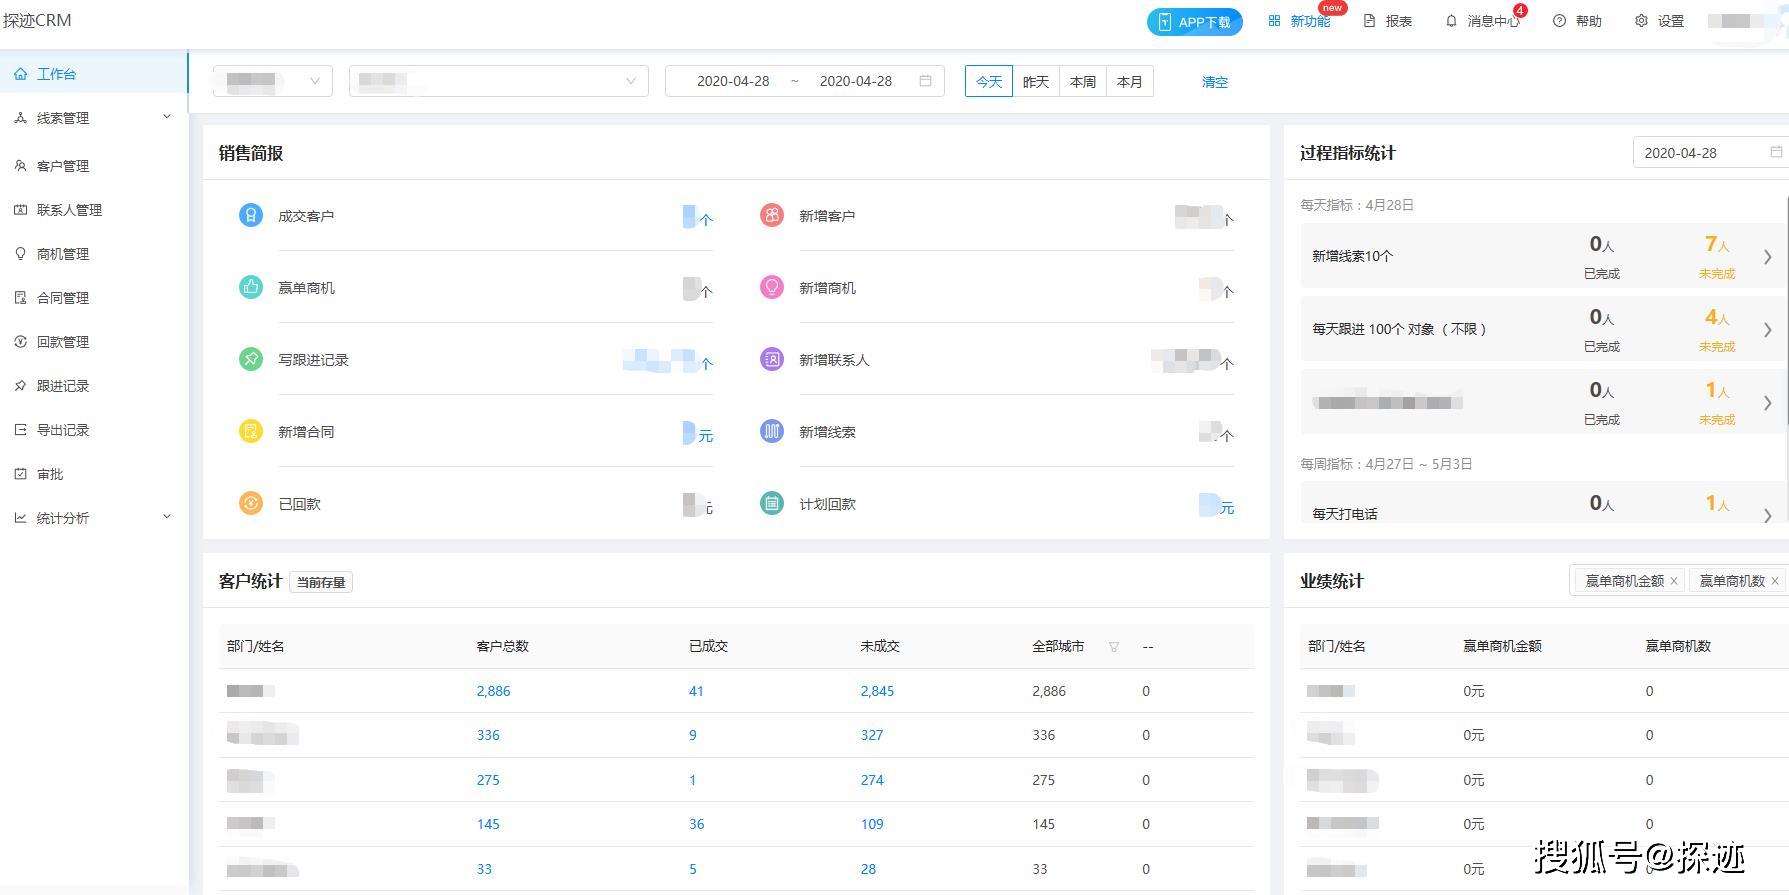The image size is (1789, 895).
Task: Click the 客户管理 sidebar icon
Action: [x=21, y=166]
